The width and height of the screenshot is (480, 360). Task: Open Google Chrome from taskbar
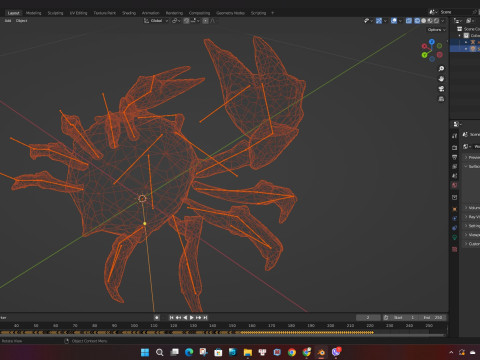click(292, 352)
